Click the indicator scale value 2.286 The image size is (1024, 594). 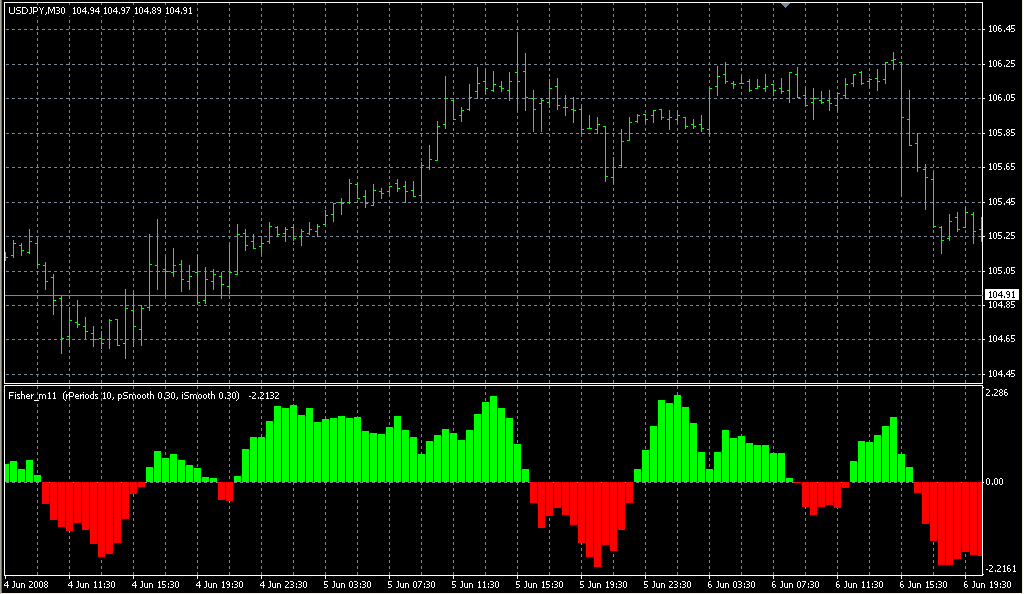pyautogui.click(x=997, y=393)
